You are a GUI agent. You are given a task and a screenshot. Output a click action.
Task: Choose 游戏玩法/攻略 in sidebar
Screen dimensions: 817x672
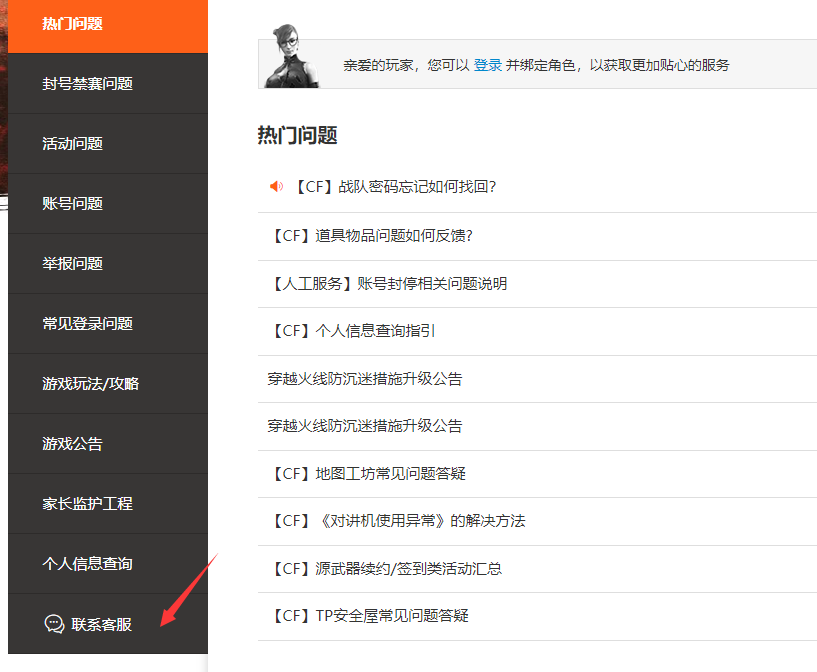(x=108, y=384)
